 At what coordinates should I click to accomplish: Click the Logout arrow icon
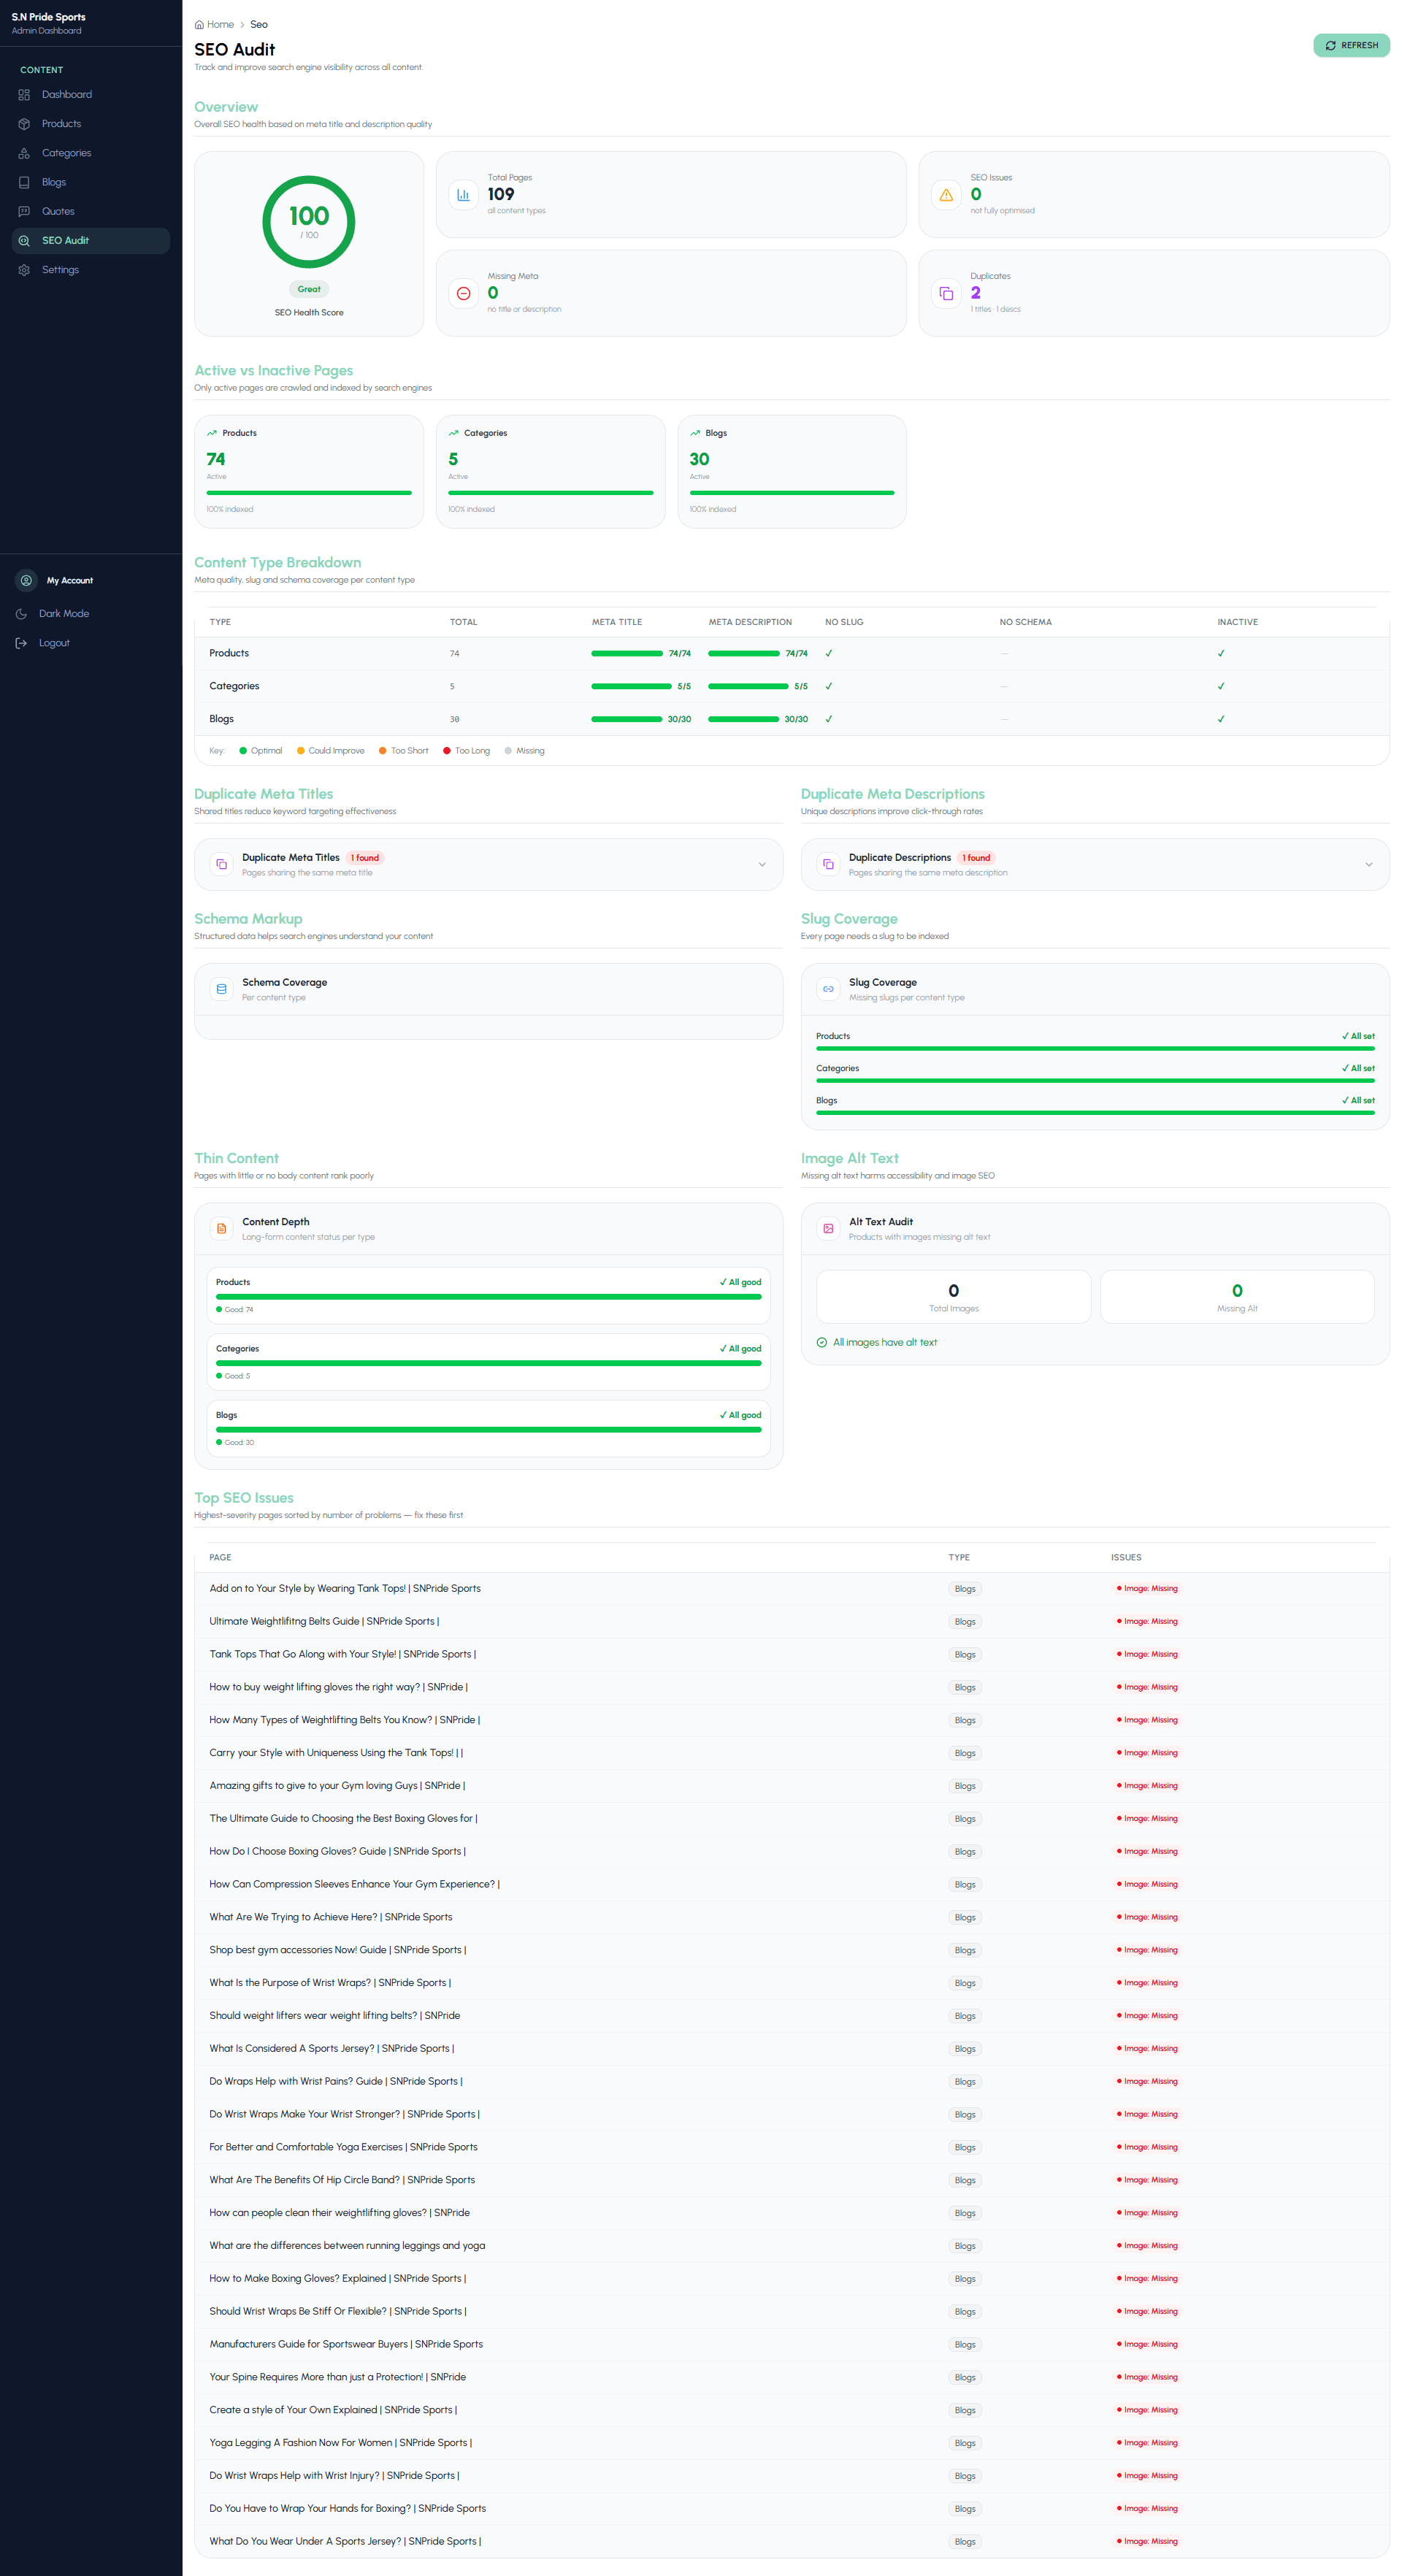pyautogui.click(x=22, y=643)
